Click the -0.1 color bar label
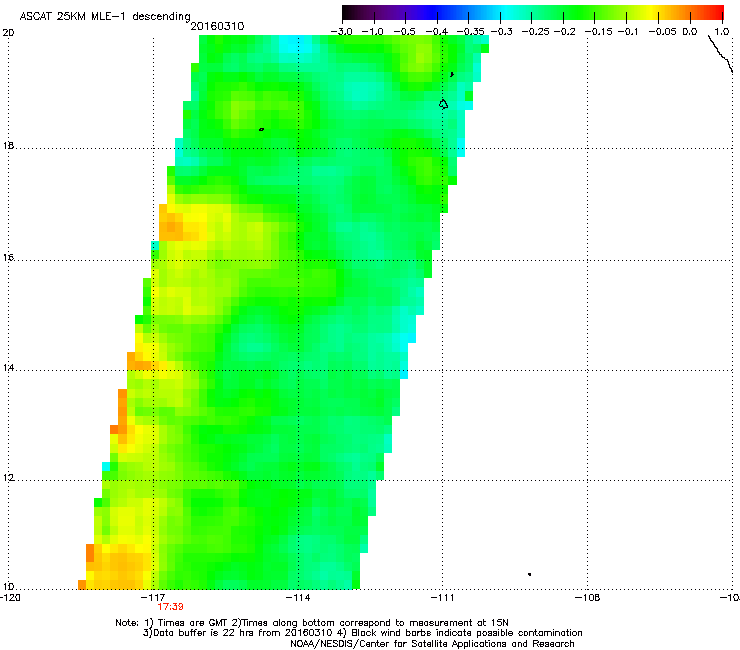The image size is (740, 650). click(628, 32)
